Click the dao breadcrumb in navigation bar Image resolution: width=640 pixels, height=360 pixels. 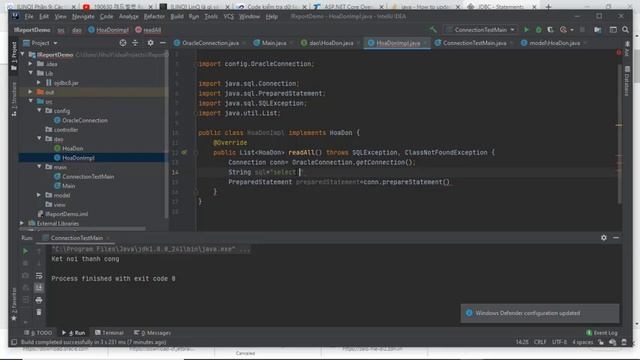77,30
